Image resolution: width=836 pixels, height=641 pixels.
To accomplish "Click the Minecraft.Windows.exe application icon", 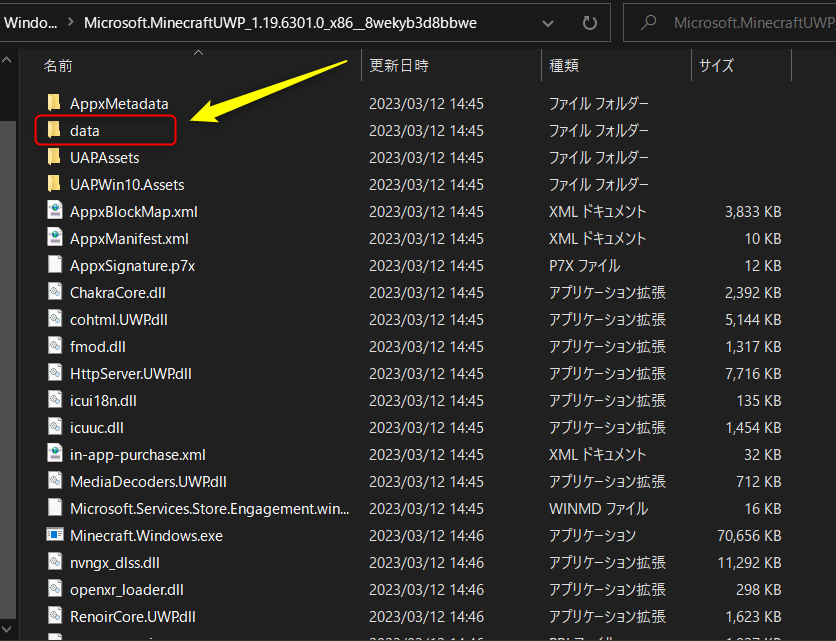I will tap(54, 535).
